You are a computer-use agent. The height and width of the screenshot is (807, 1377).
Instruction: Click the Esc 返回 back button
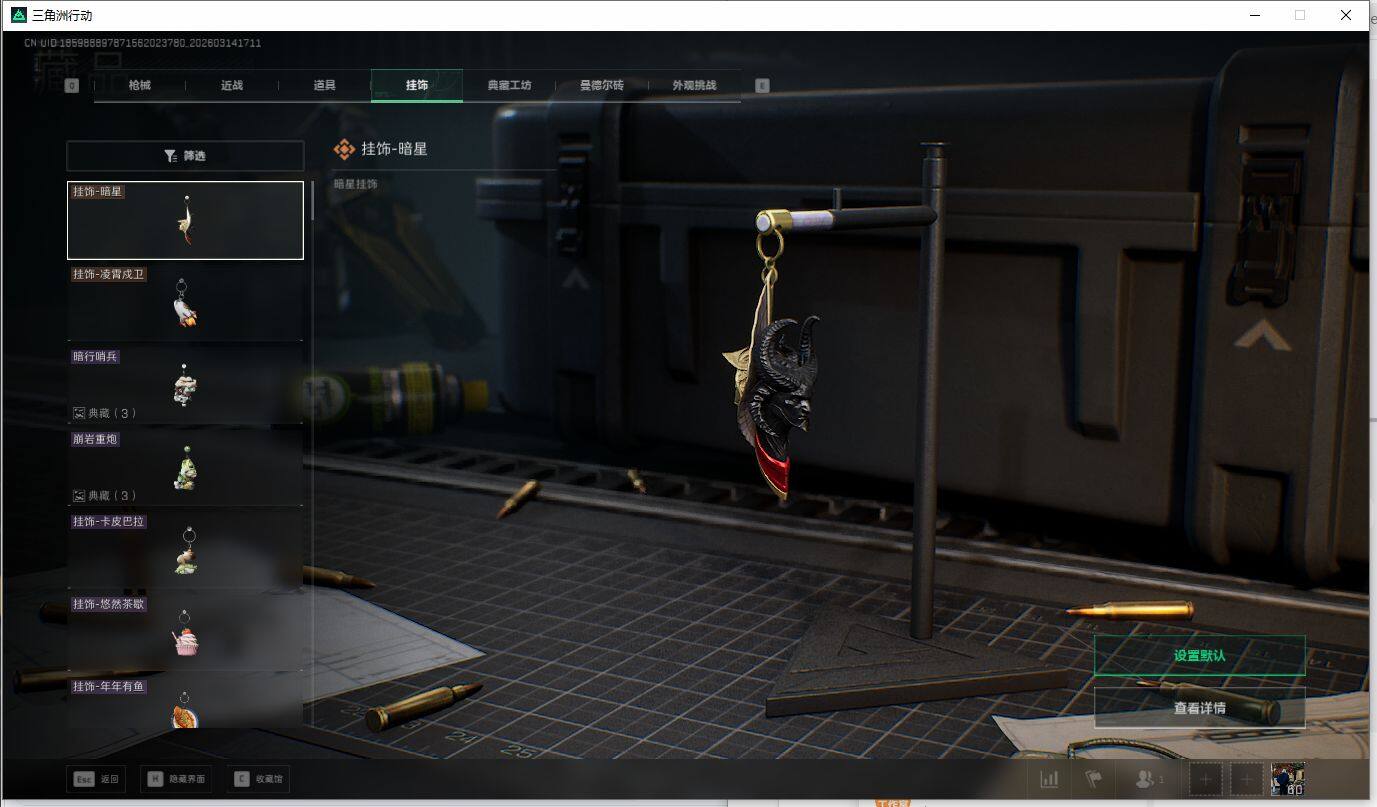97,779
